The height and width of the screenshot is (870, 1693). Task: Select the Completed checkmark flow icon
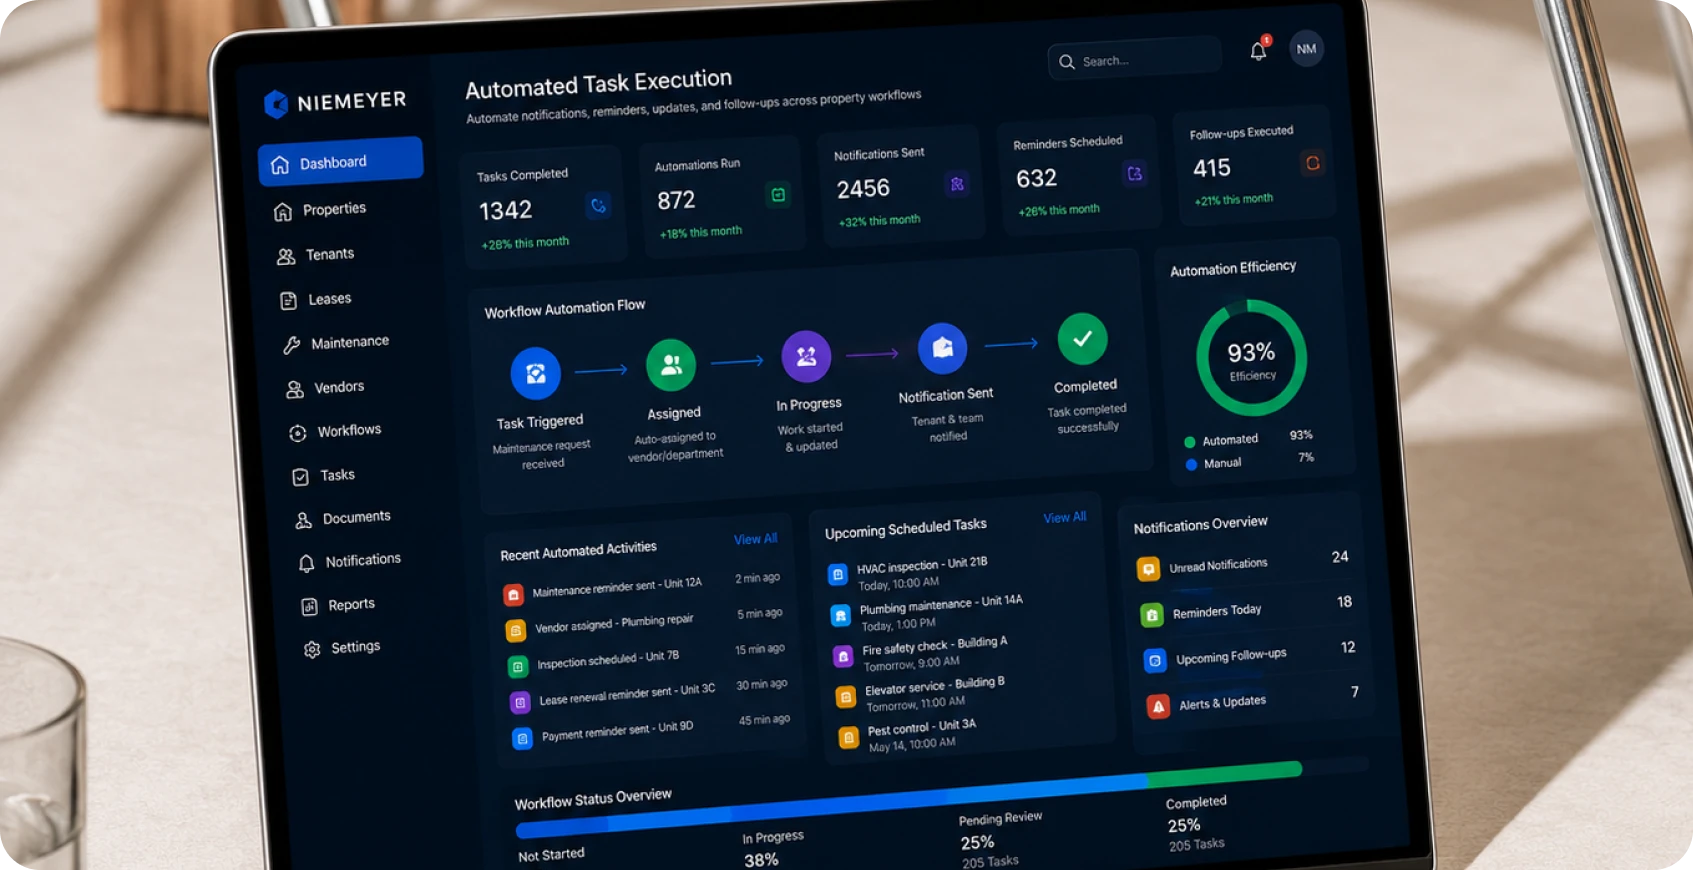1082,339
